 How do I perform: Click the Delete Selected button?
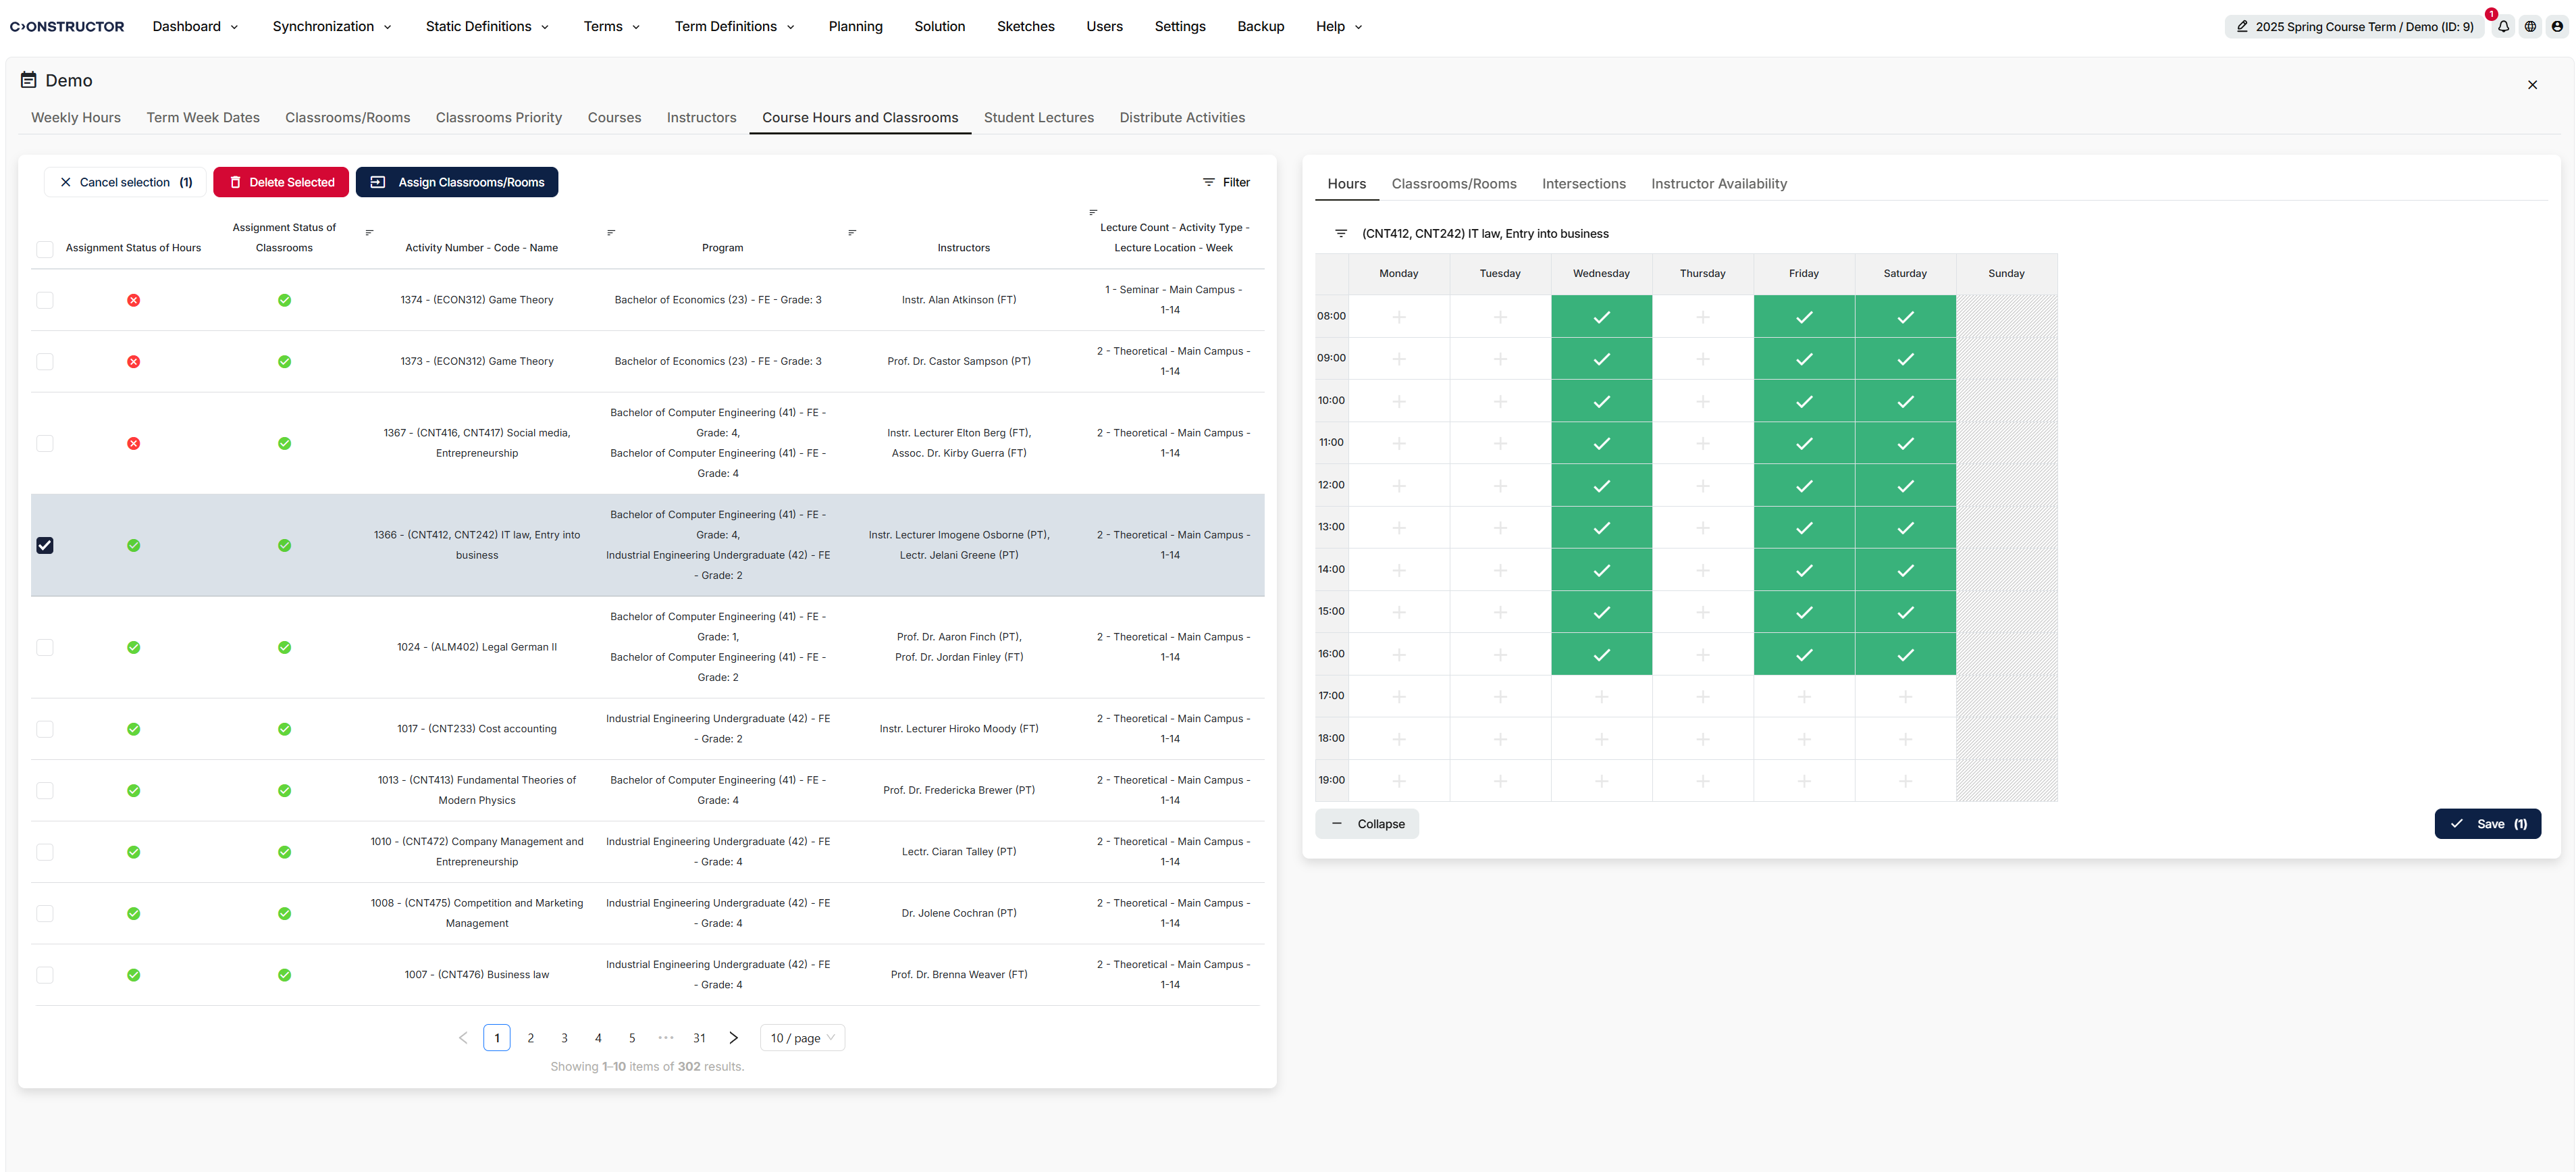coord(281,182)
